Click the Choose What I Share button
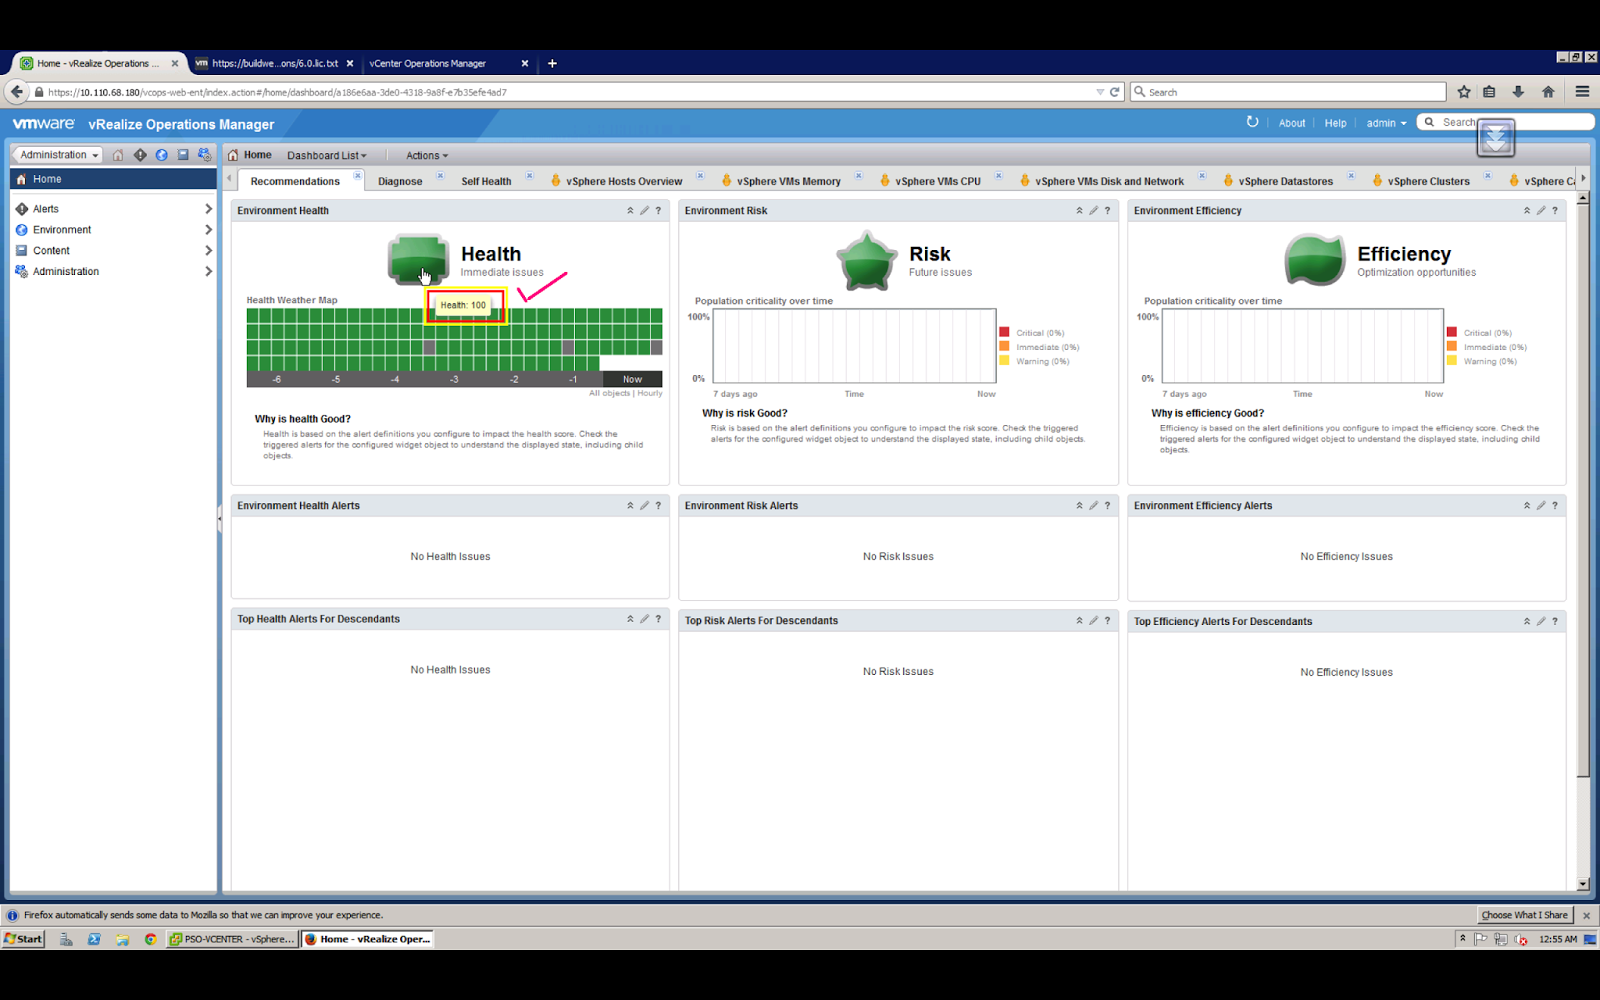This screenshot has height=1000, width=1600. coord(1524,915)
